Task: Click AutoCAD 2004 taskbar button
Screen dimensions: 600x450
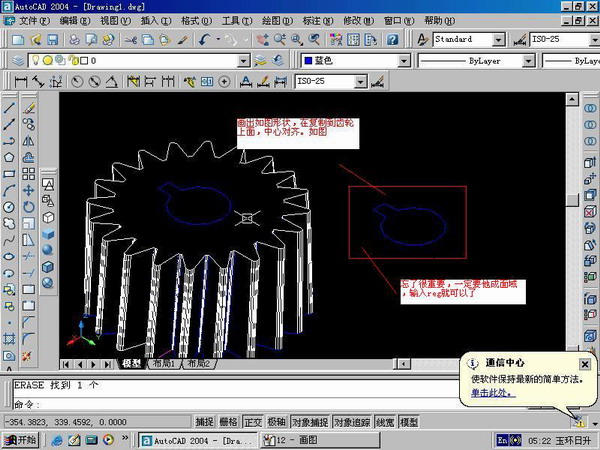Action: [x=198, y=440]
